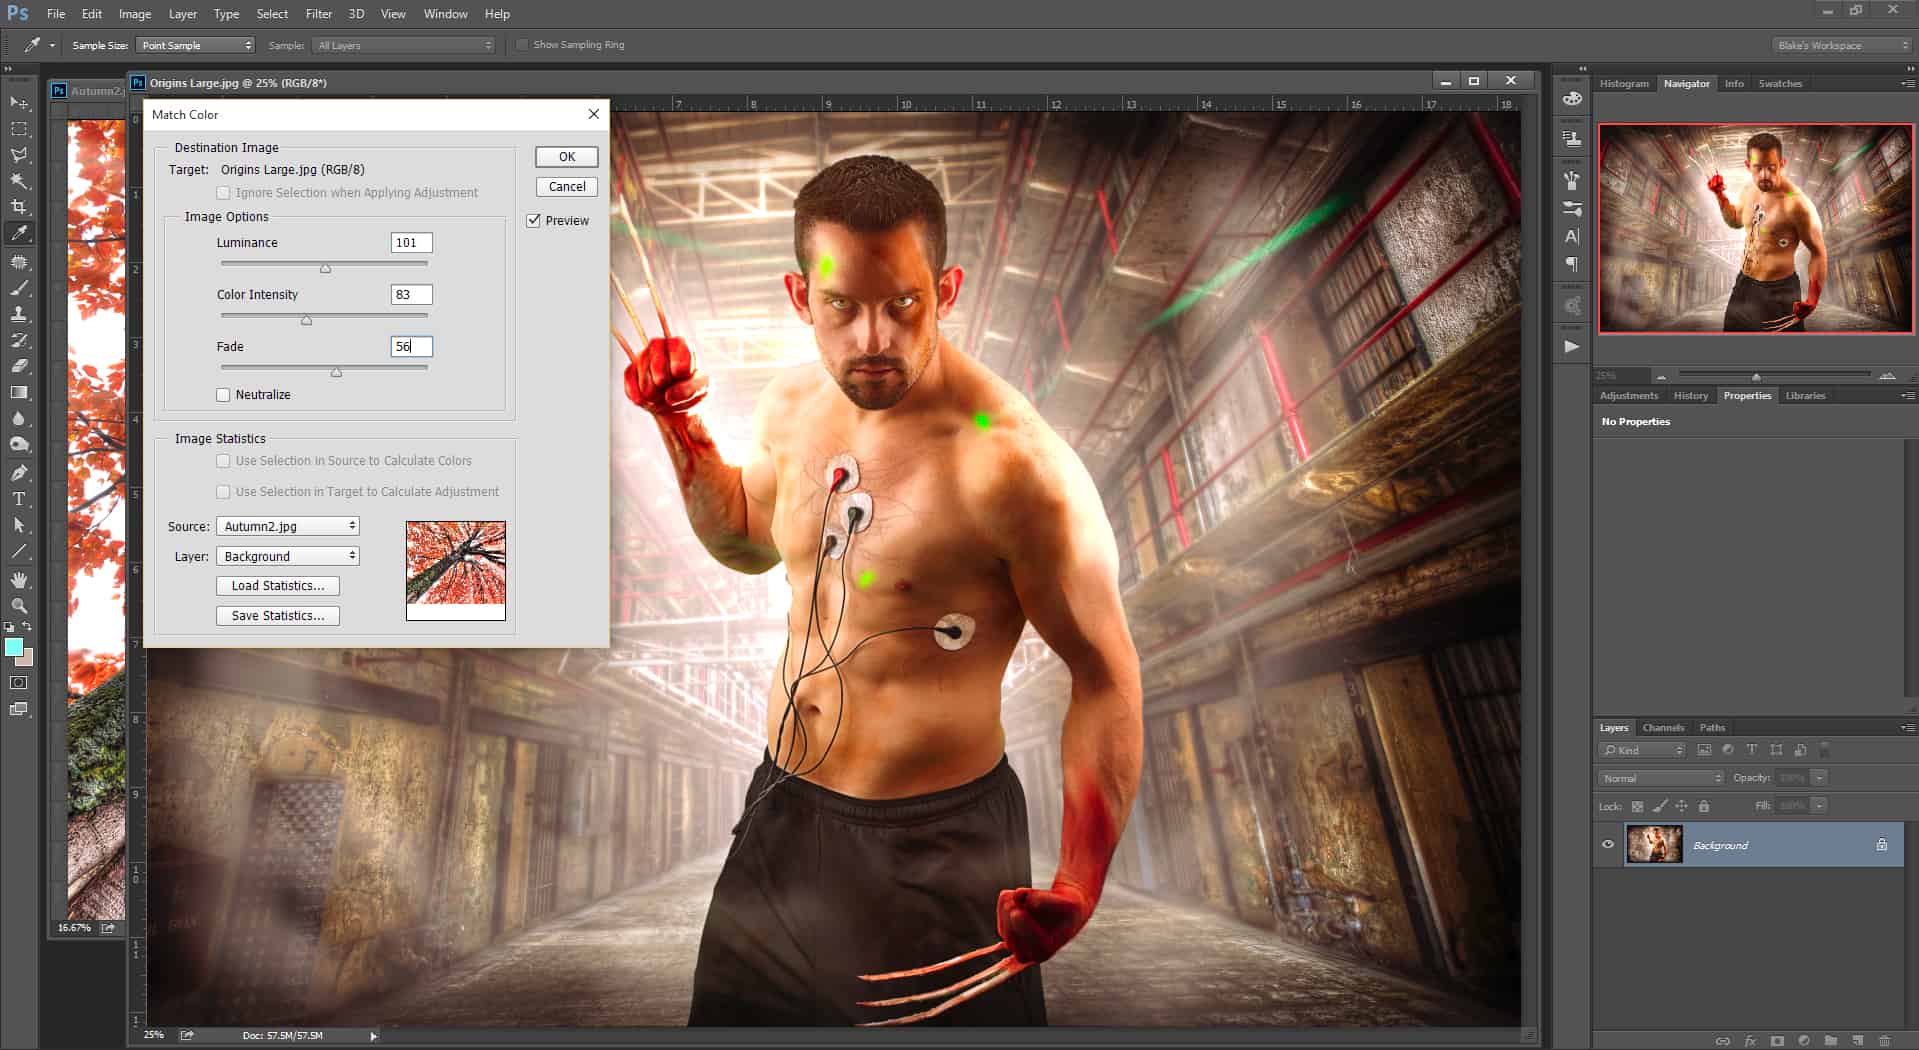Open the Filter menu

point(319,14)
